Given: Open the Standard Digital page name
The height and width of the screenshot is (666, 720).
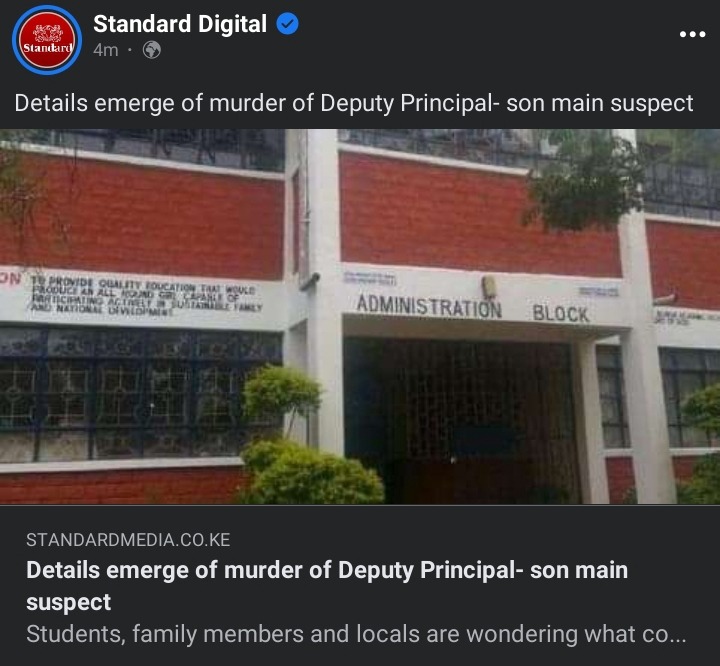Looking at the screenshot, I should click(x=180, y=24).
